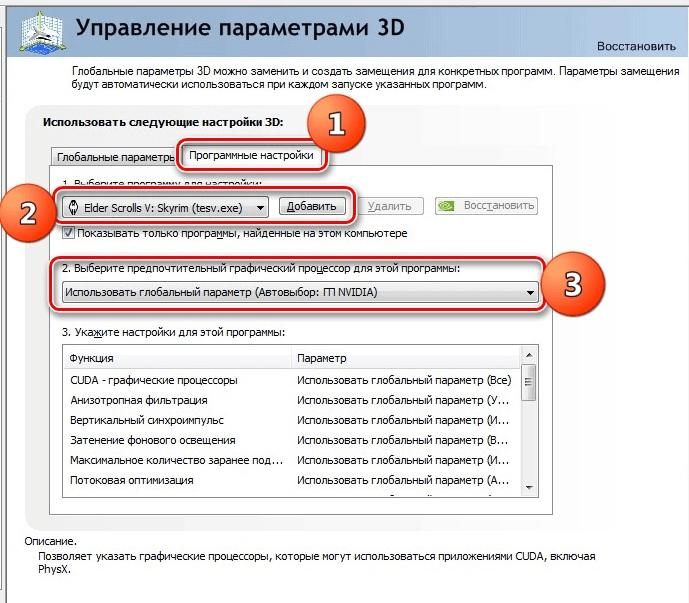Click Восстановить link in the header
The image size is (689, 603).
(x=636, y=46)
